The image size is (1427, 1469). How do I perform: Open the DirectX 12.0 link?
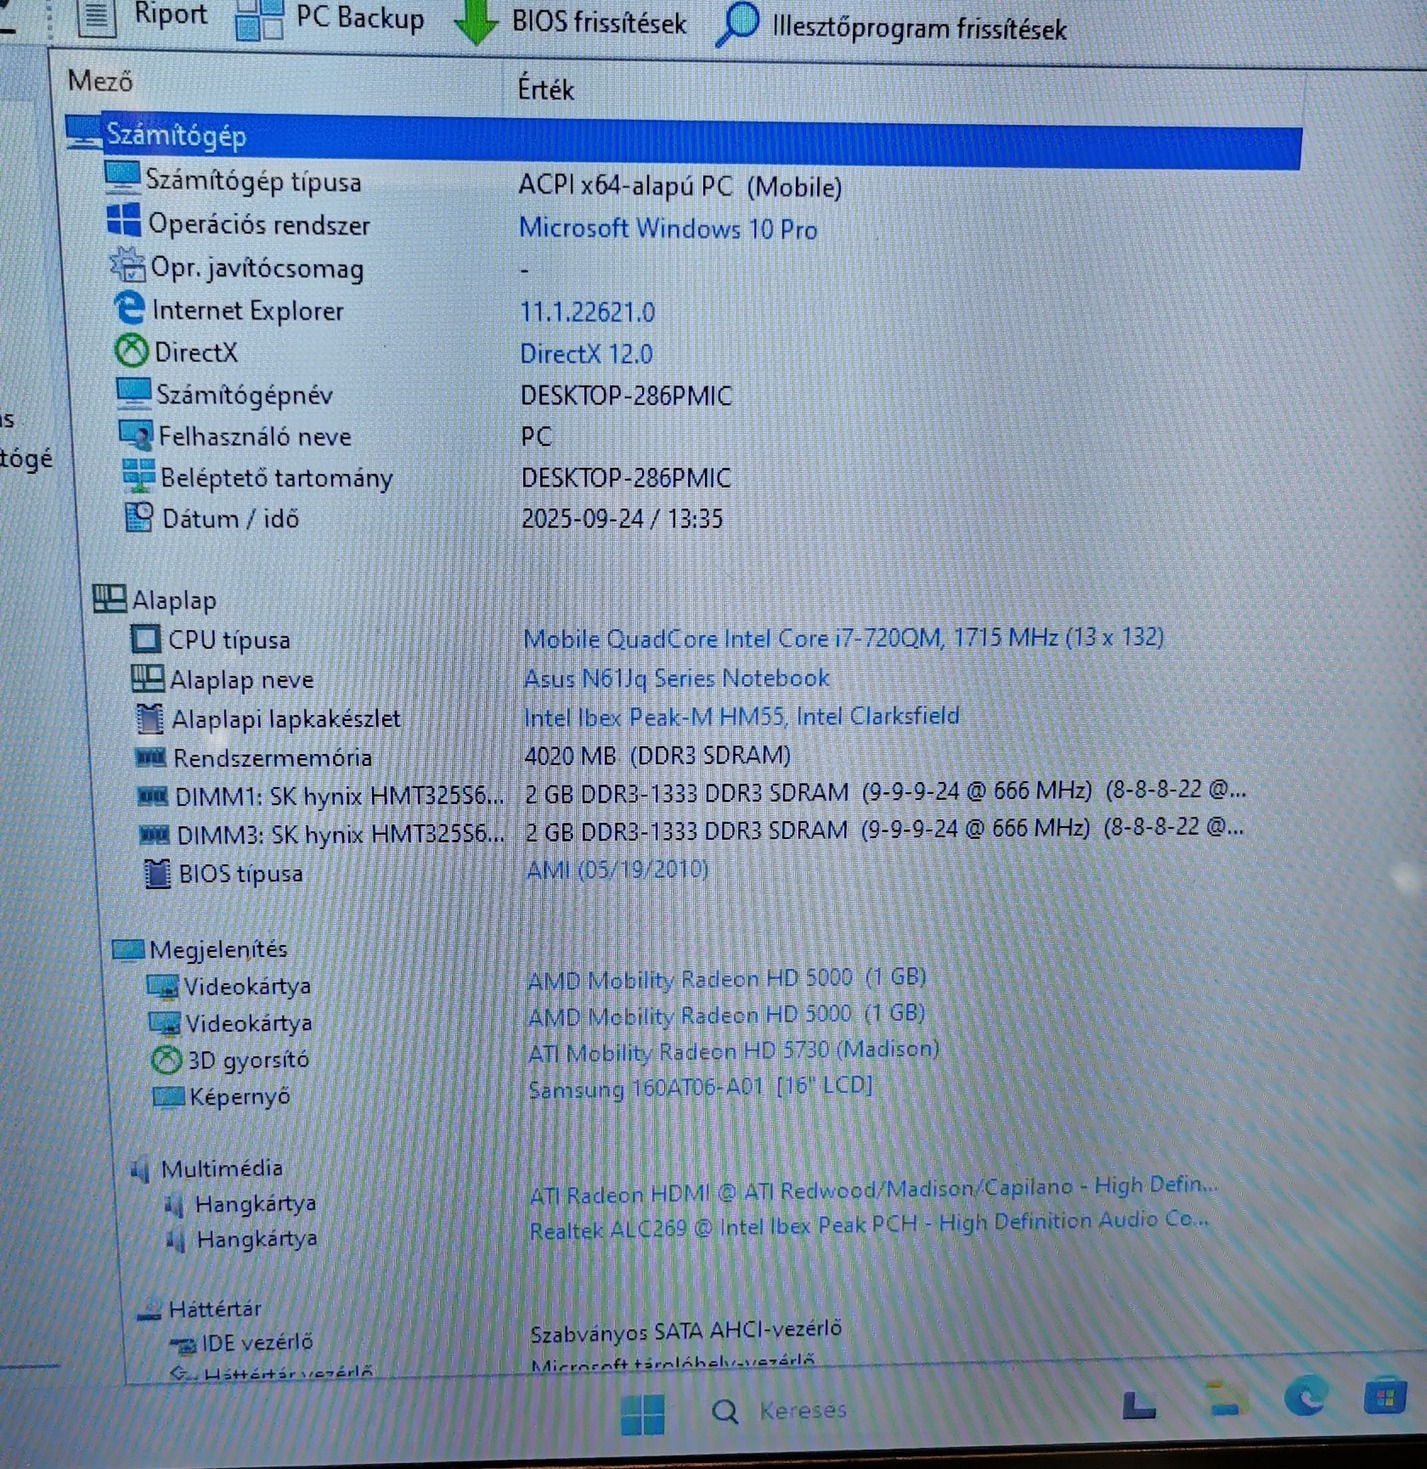(586, 354)
